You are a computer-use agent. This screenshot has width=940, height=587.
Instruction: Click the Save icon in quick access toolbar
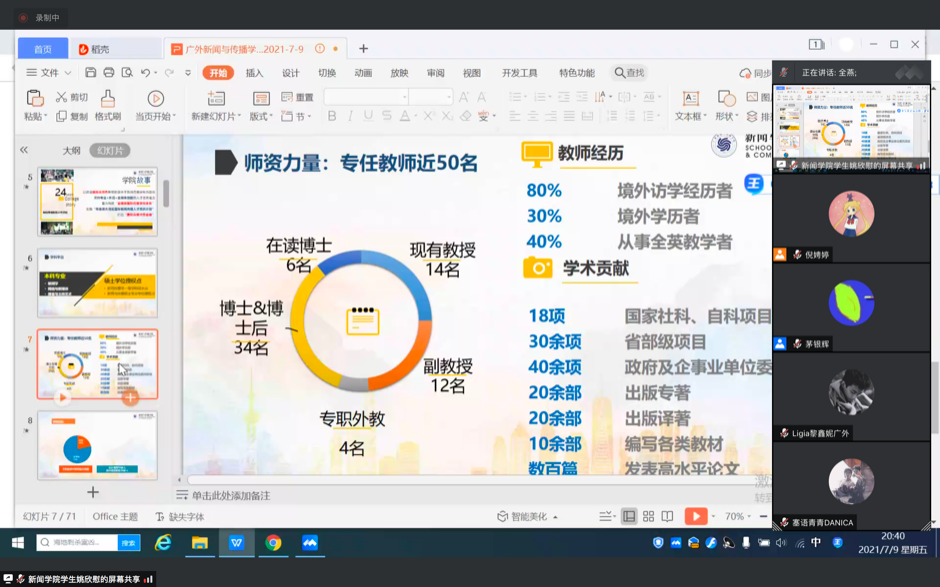click(90, 73)
